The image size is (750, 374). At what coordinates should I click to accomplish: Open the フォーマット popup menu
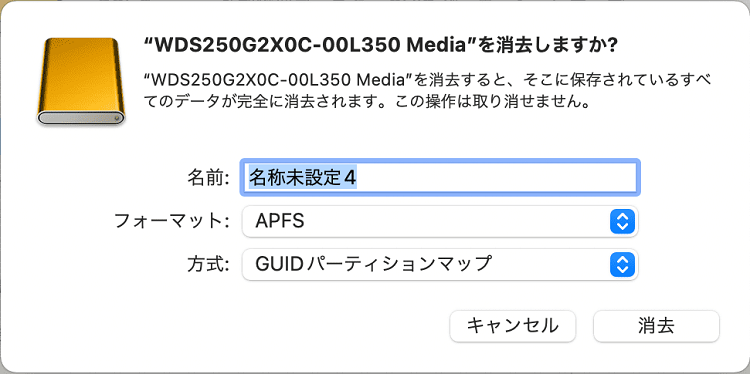(x=440, y=221)
